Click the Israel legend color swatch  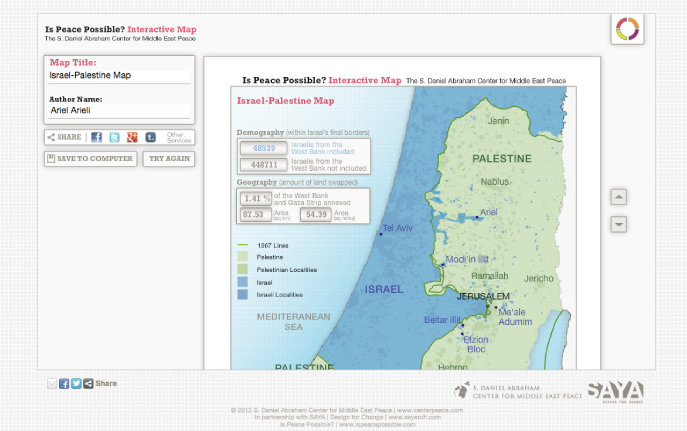click(242, 282)
